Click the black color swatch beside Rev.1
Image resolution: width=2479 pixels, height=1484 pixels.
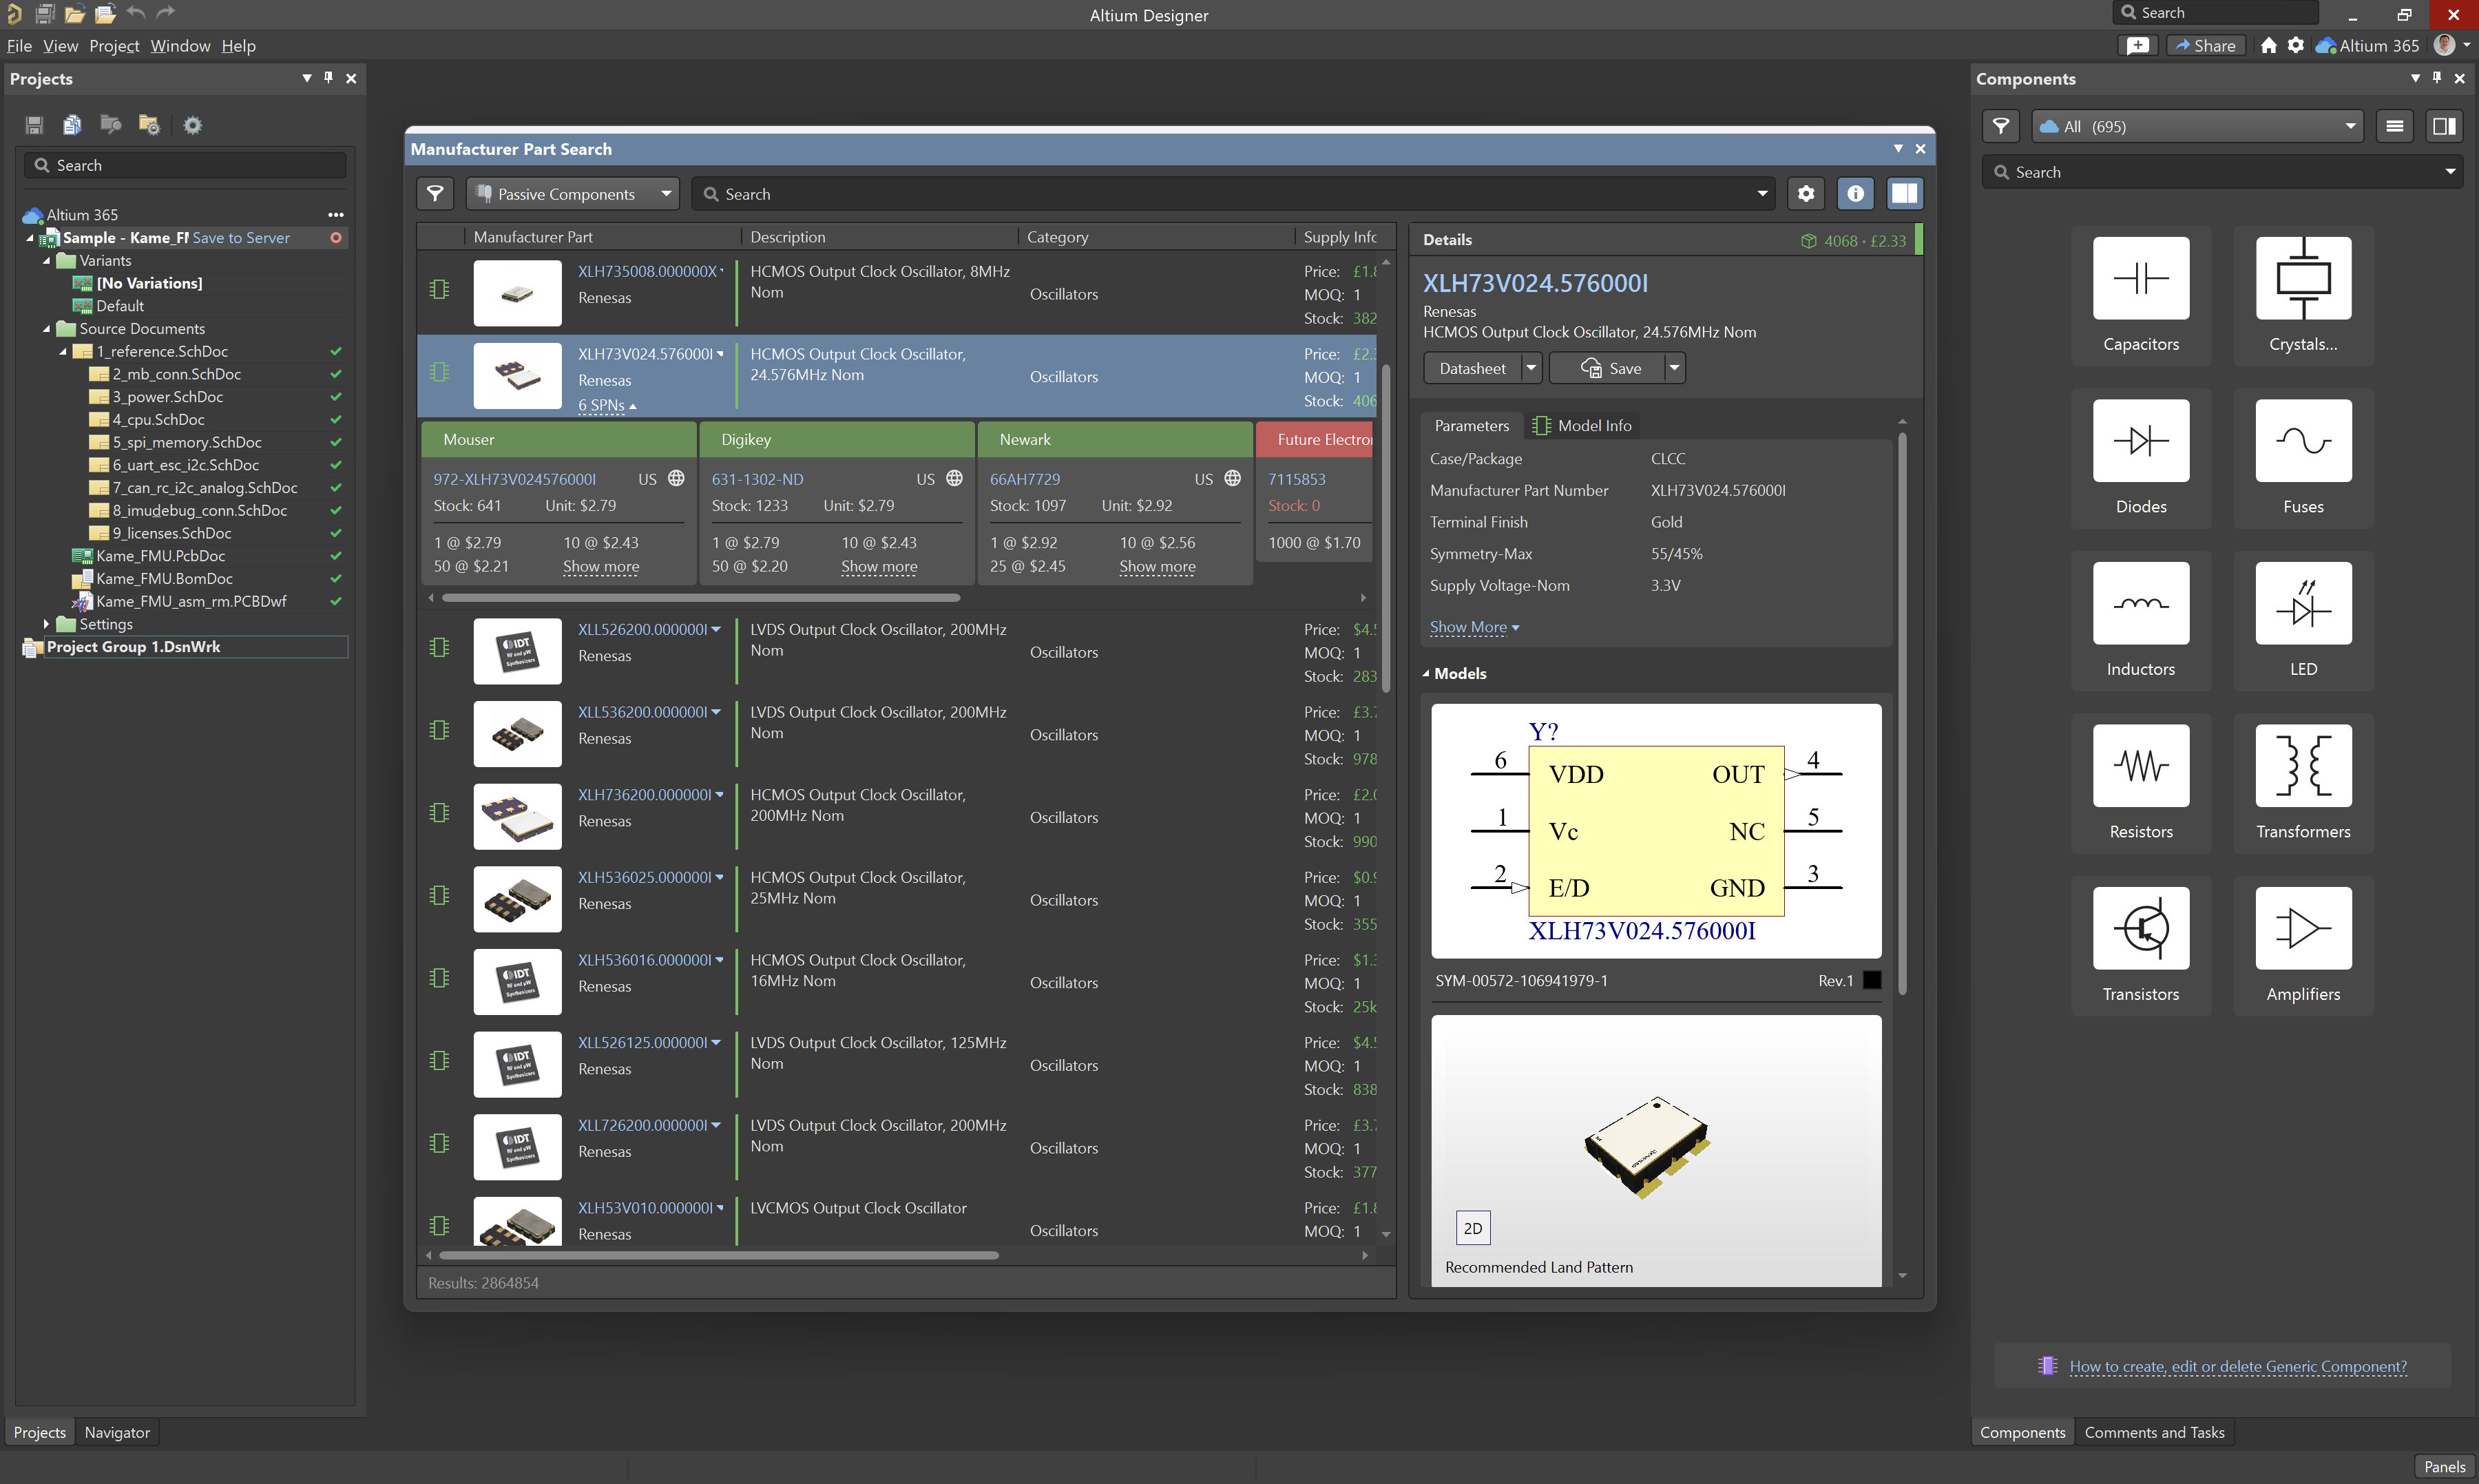click(x=1872, y=981)
